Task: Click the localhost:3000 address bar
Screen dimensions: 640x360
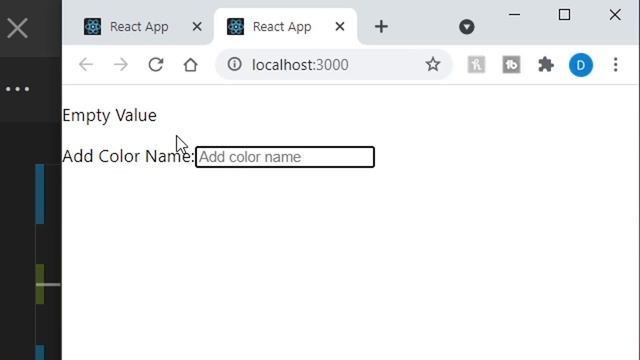Action: (334, 64)
